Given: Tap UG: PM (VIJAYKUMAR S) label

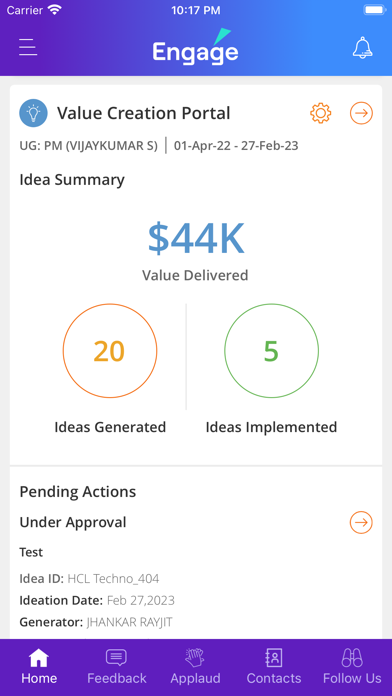Looking at the screenshot, I should point(88,146).
